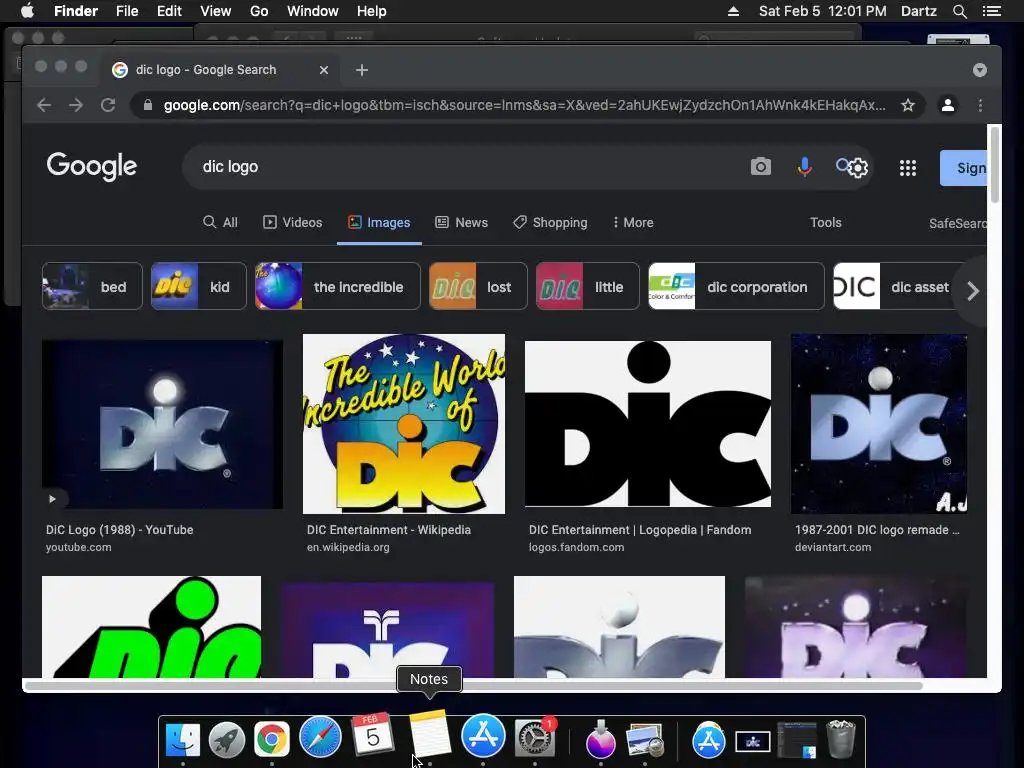The image size is (1024, 768).
Task: Open SafeSearch settings
Action: tap(957, 223)
